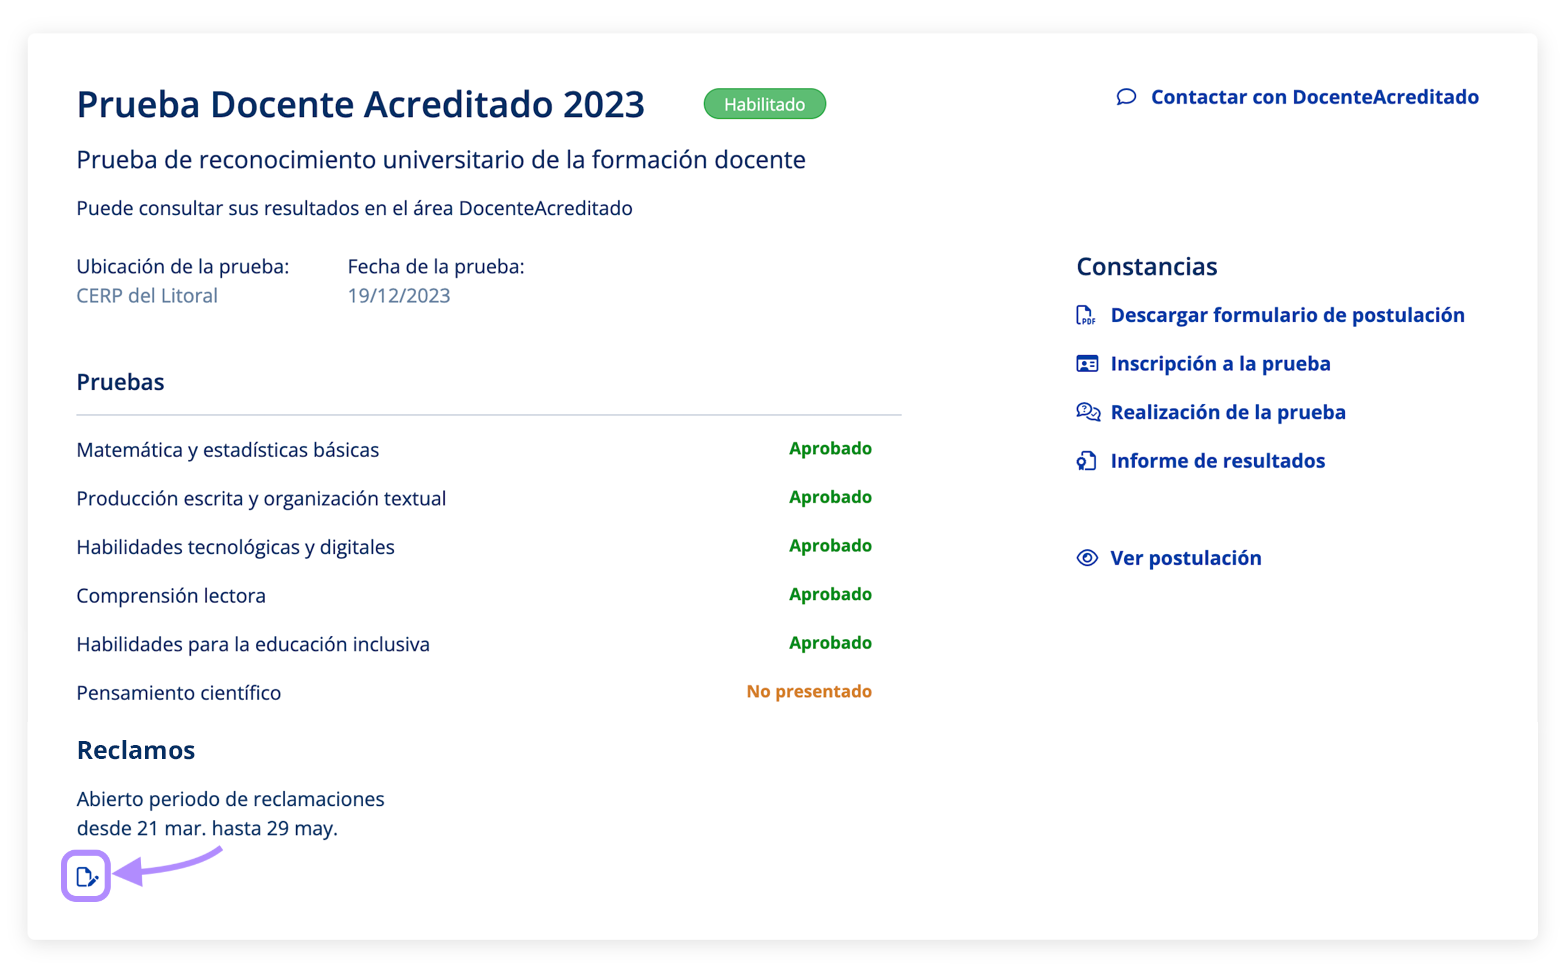This screenshot has height=964, width=1567.
Task: Open Contactar con DocenteAcreditado link
Action: click(x=1314, y=97)
